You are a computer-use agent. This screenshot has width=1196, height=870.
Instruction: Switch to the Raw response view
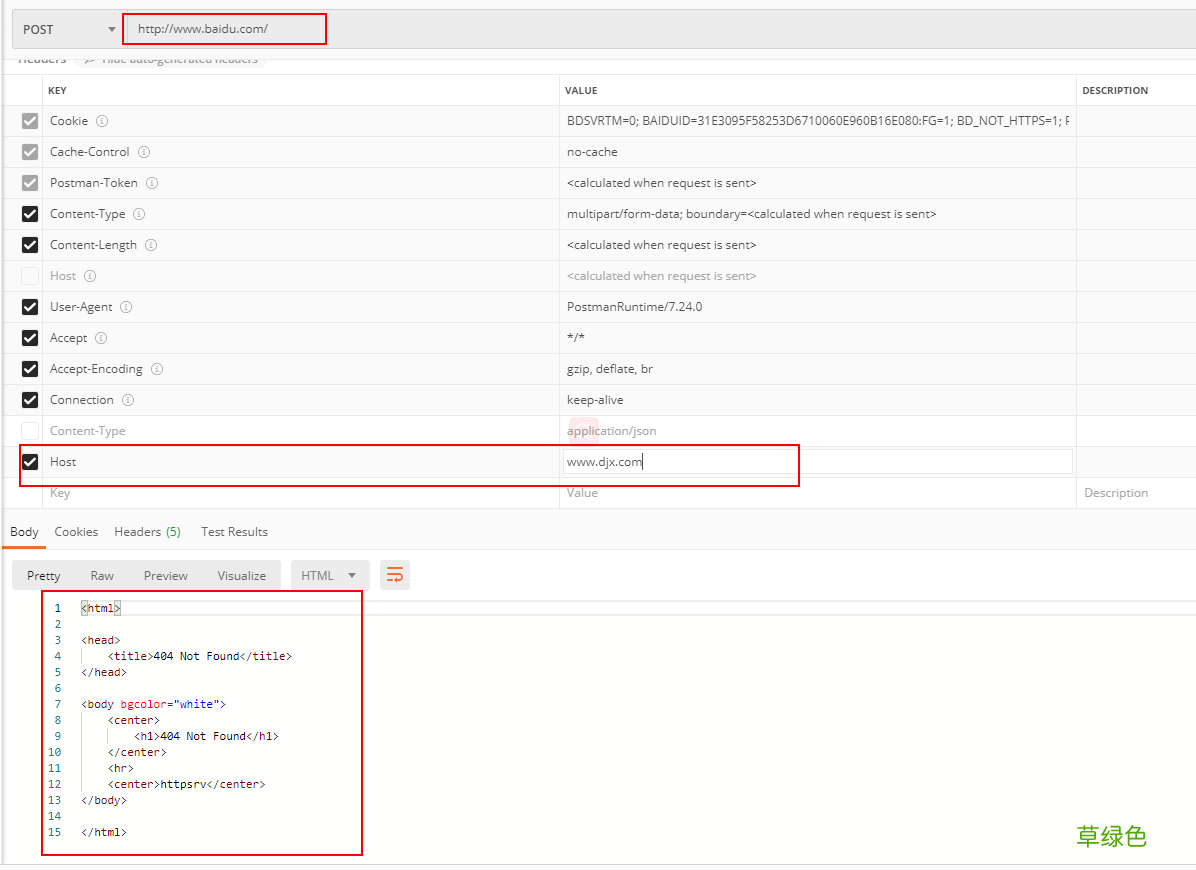(102, 576)
